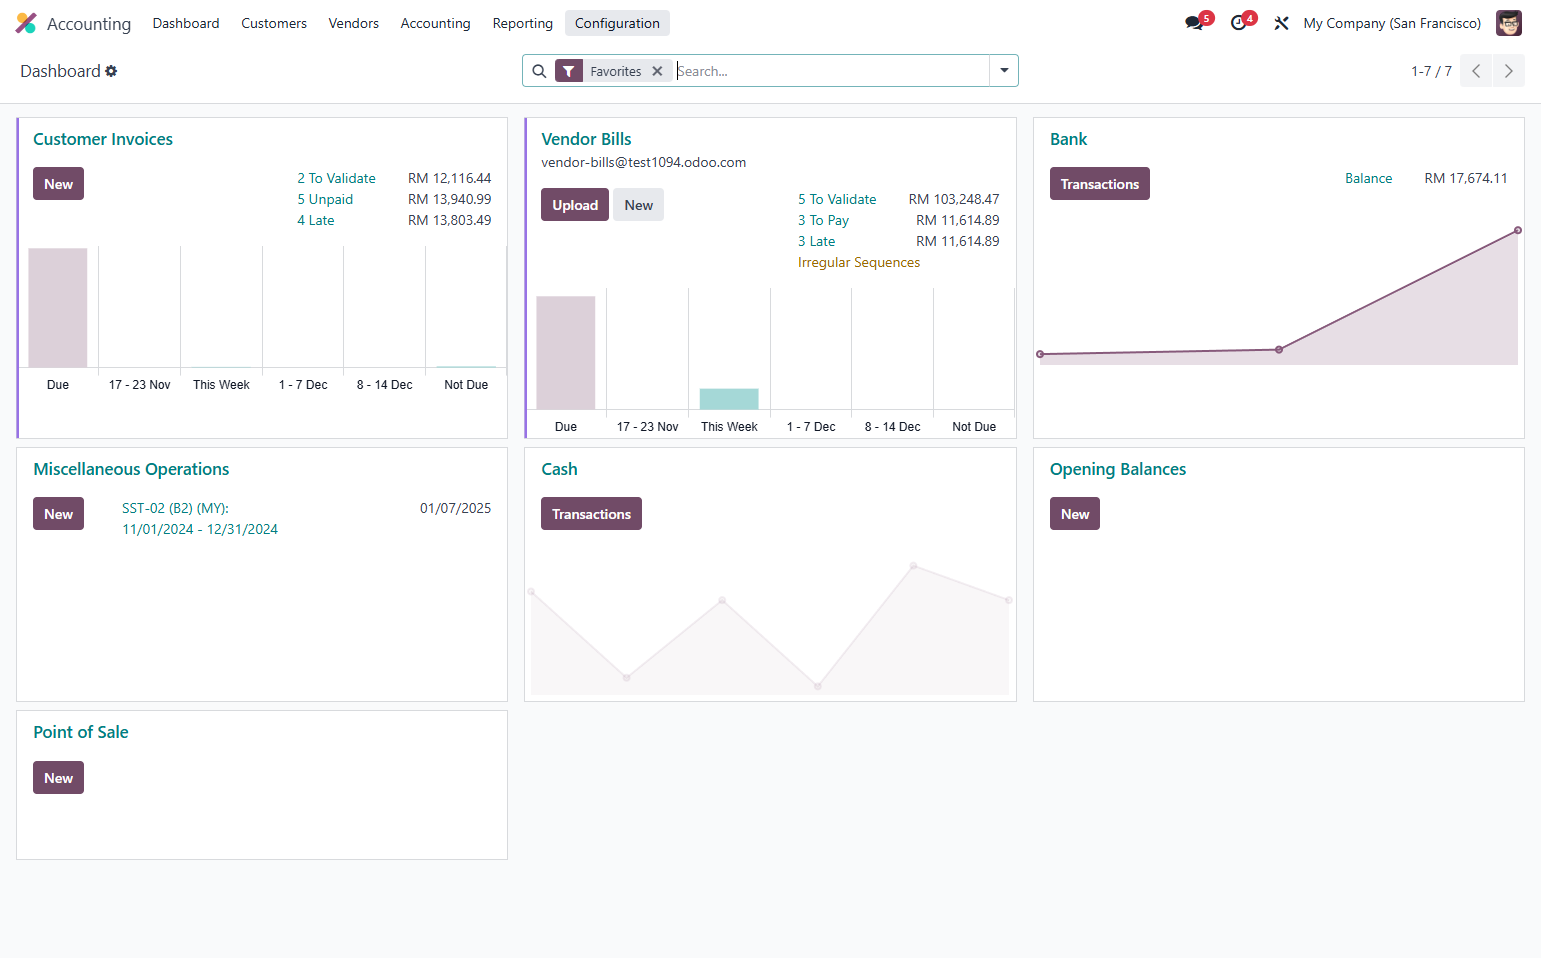
Task: Open 5 To Validate vendor bills
Action: click(x=837, y=199)
